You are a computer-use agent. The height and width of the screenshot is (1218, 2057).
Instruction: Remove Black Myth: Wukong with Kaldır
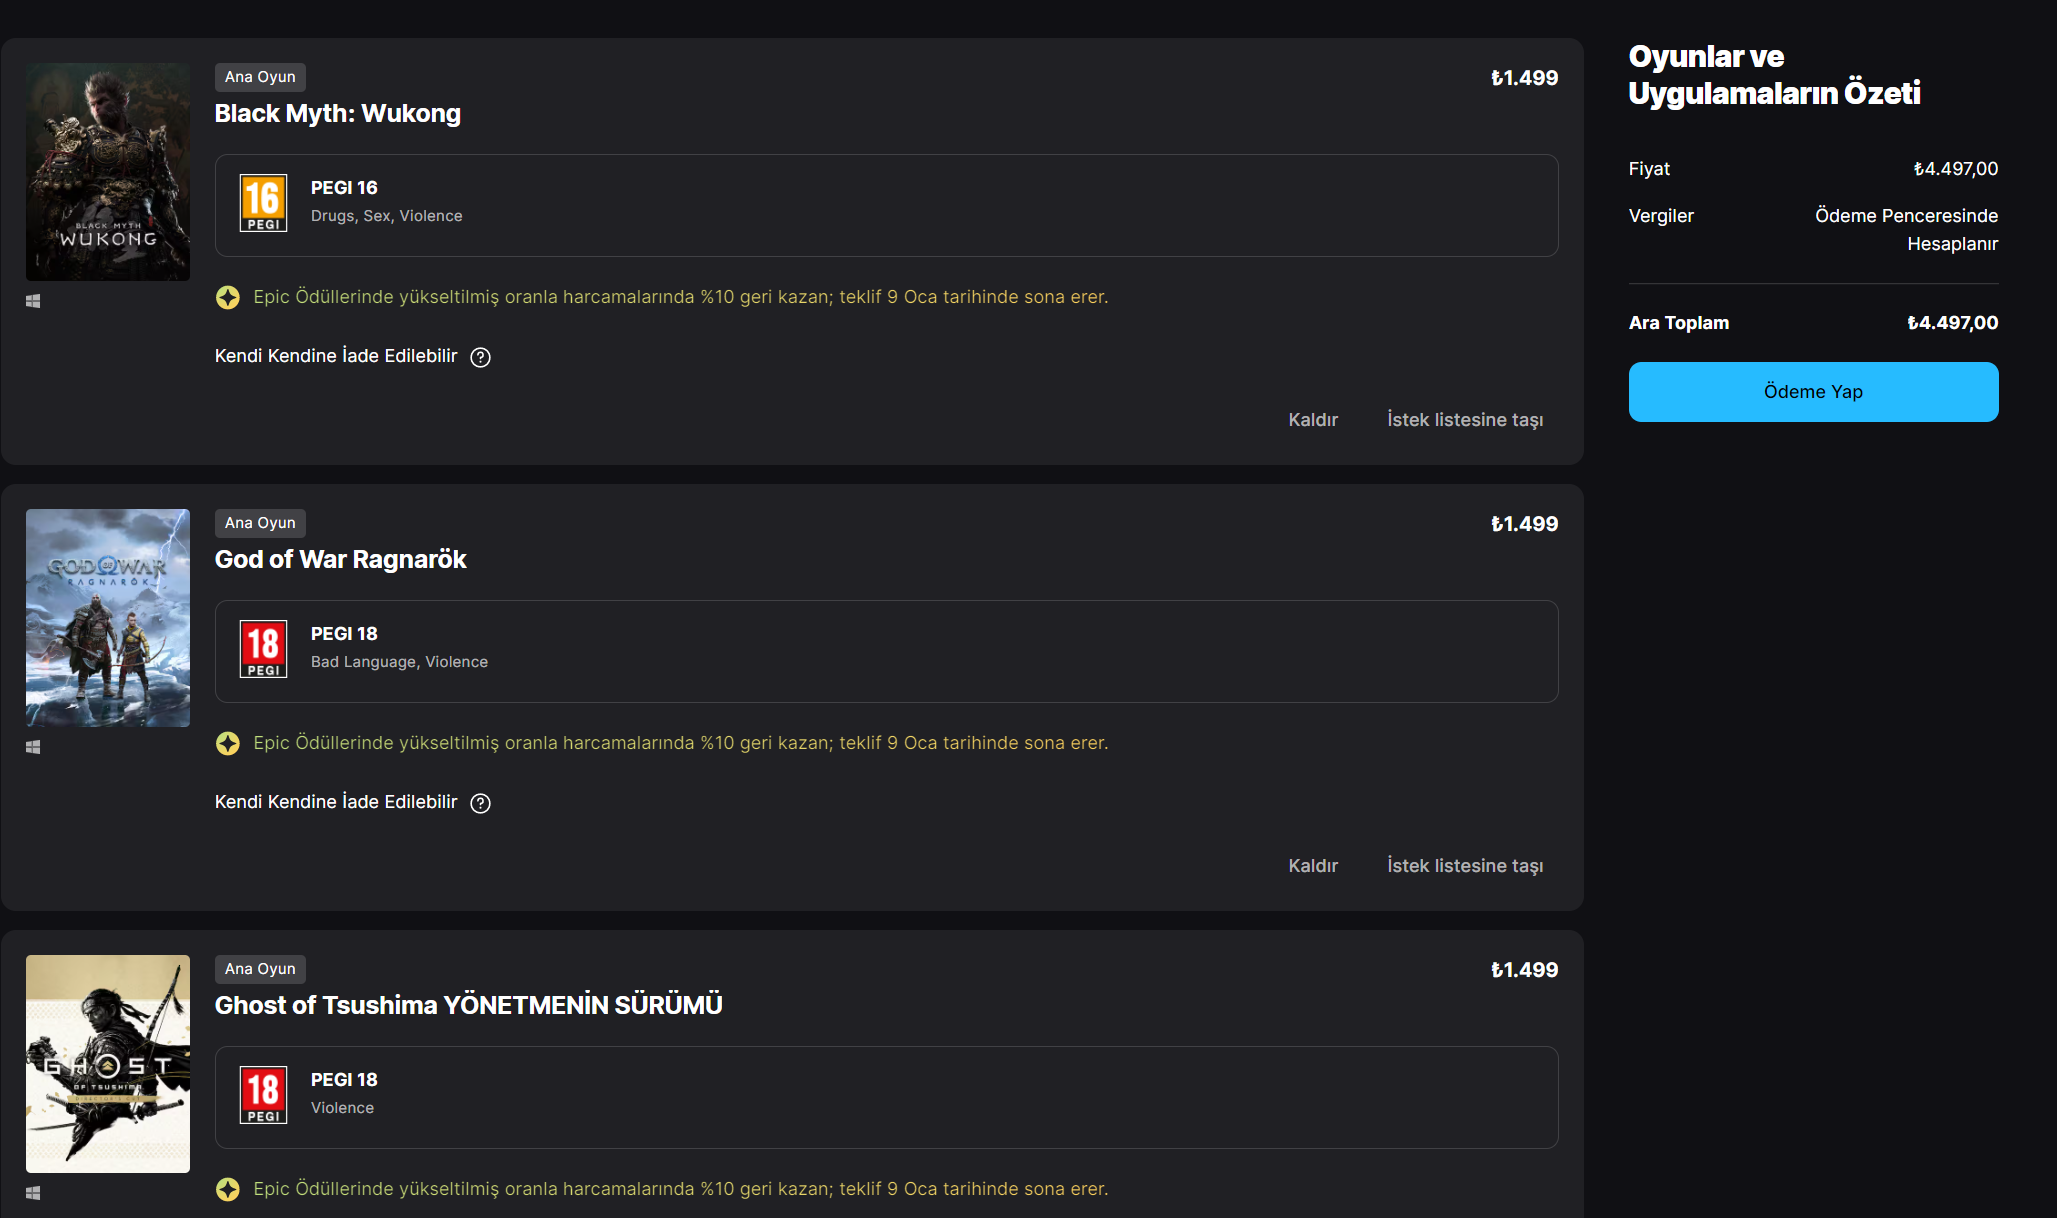[x=1312, y=420]
